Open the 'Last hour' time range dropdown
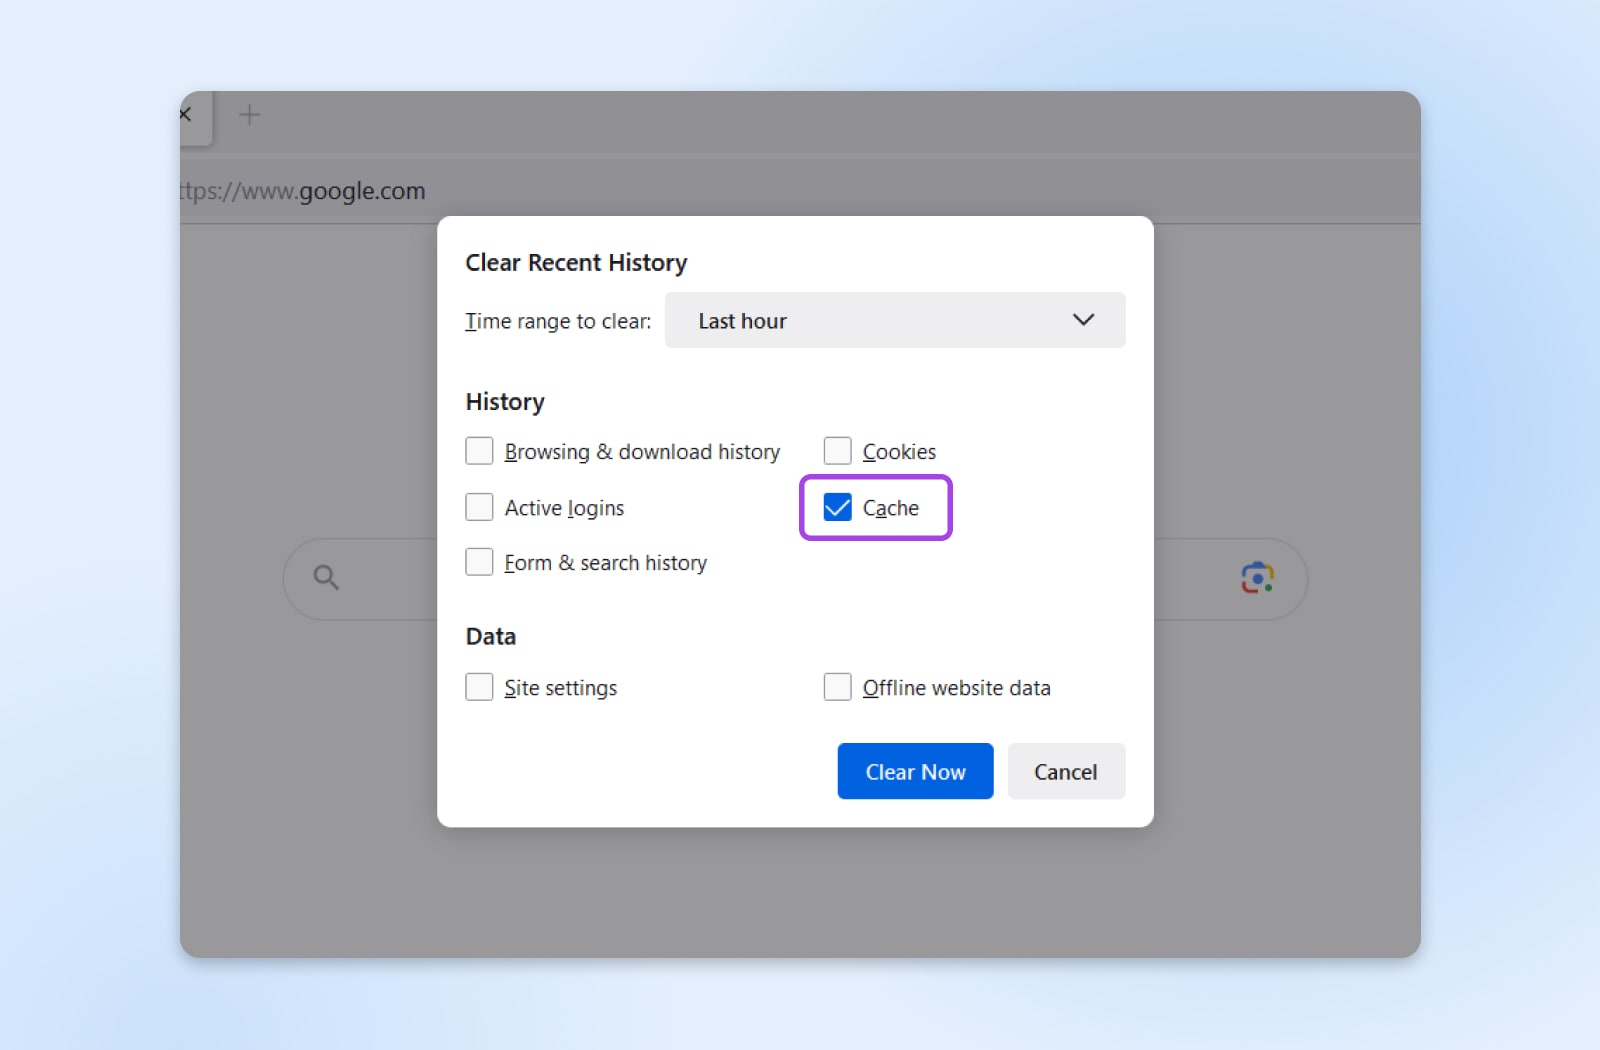This screenshot has height=1050, width=1600. click(894, 320)
